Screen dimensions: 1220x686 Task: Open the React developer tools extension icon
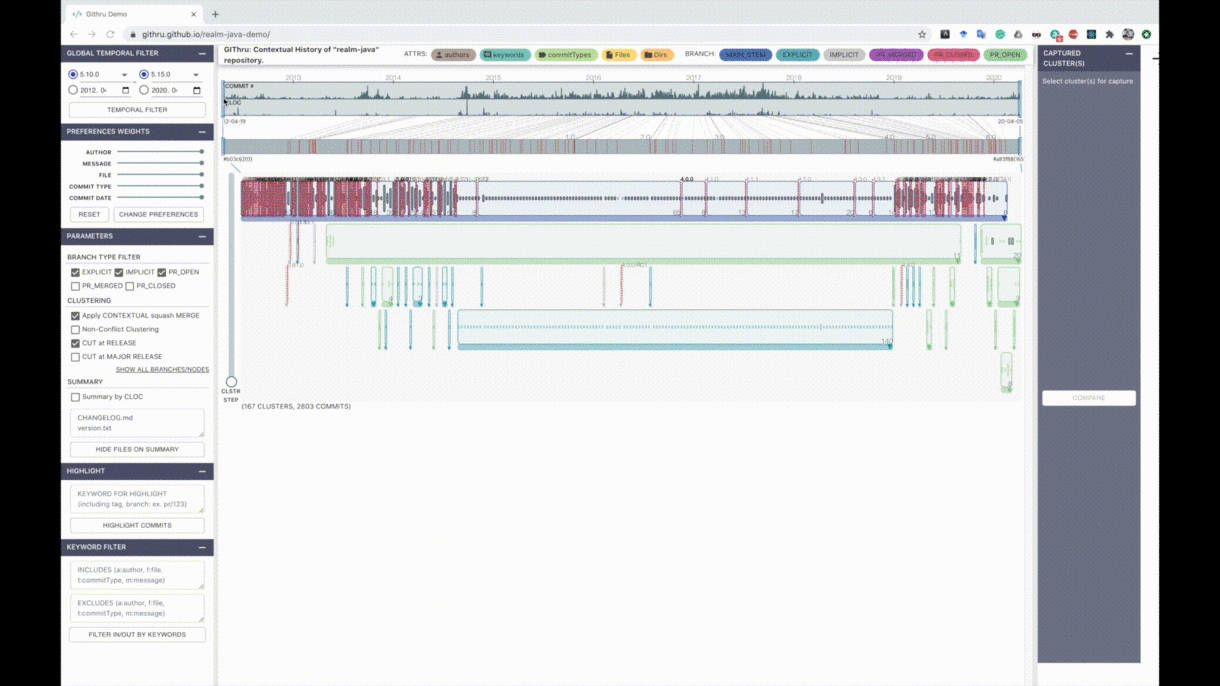point(1091,34)
